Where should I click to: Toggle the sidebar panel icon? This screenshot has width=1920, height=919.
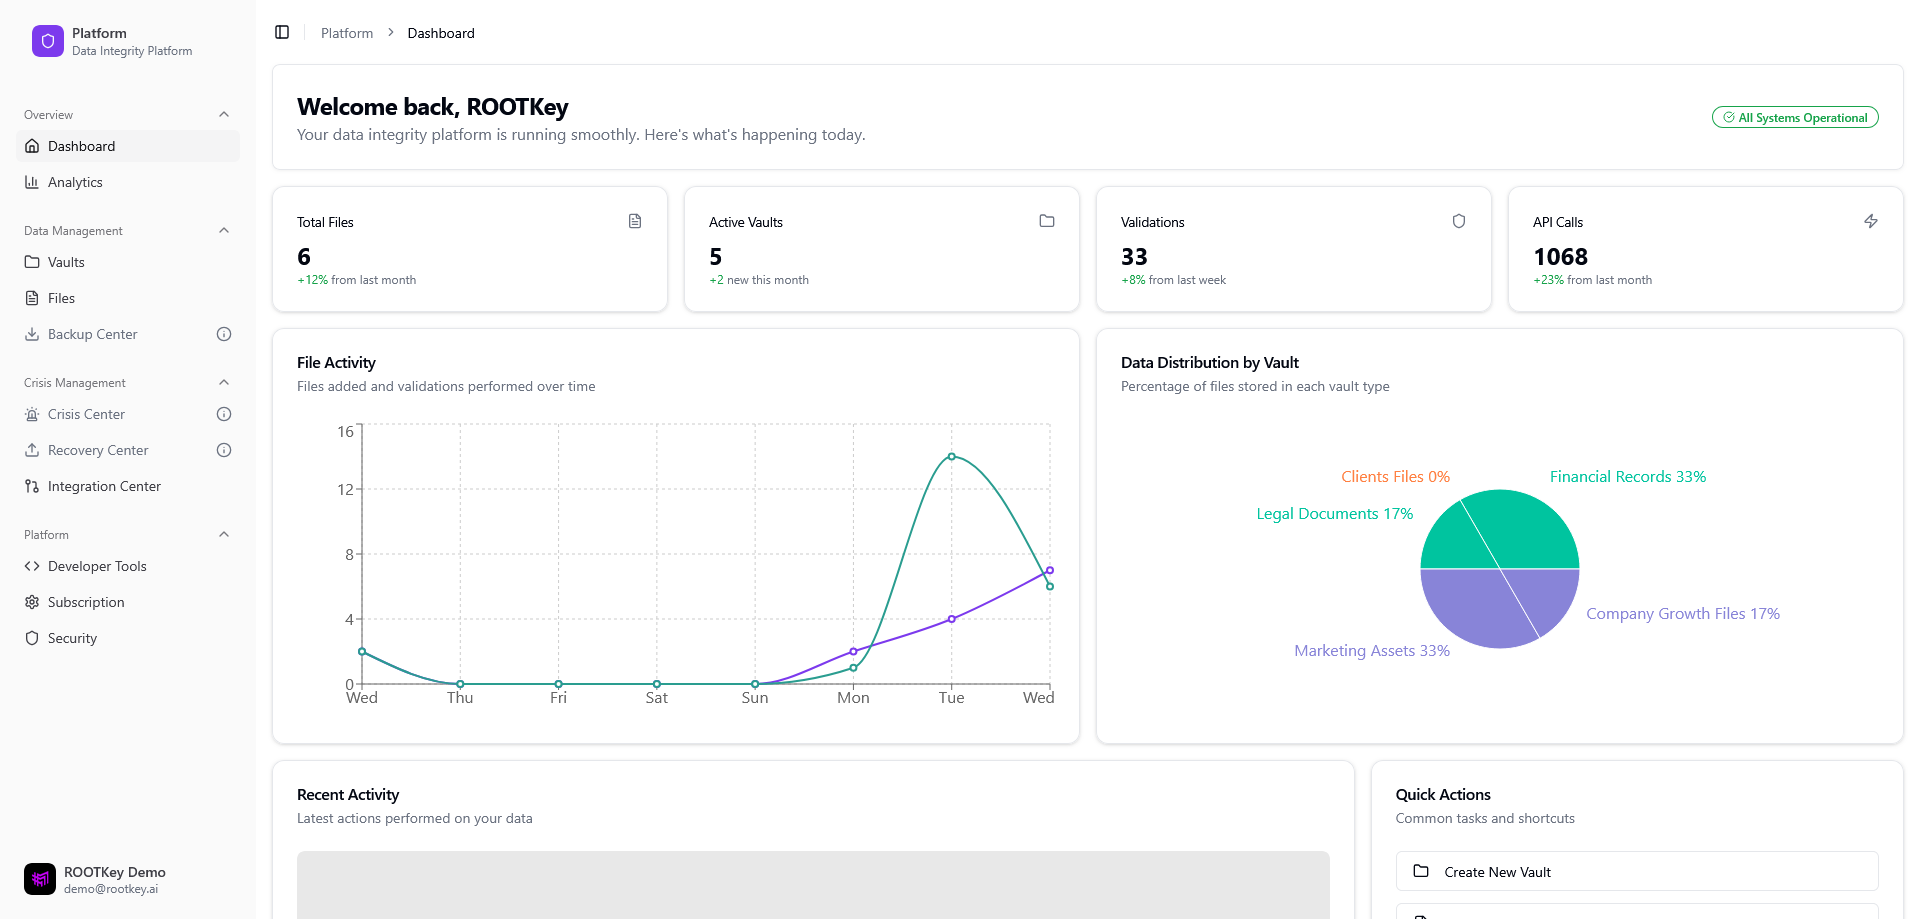(x=282, y=32)
